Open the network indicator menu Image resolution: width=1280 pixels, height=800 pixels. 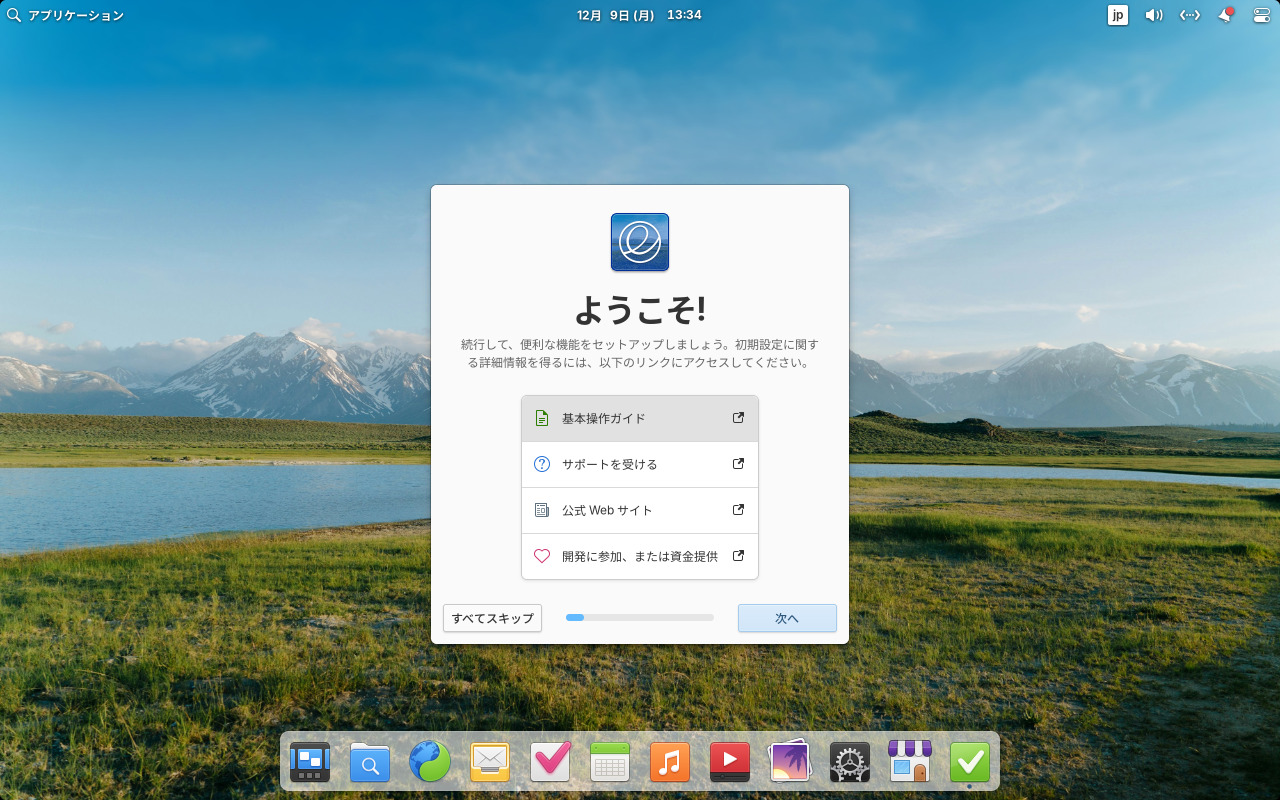tap(1189, 15)
